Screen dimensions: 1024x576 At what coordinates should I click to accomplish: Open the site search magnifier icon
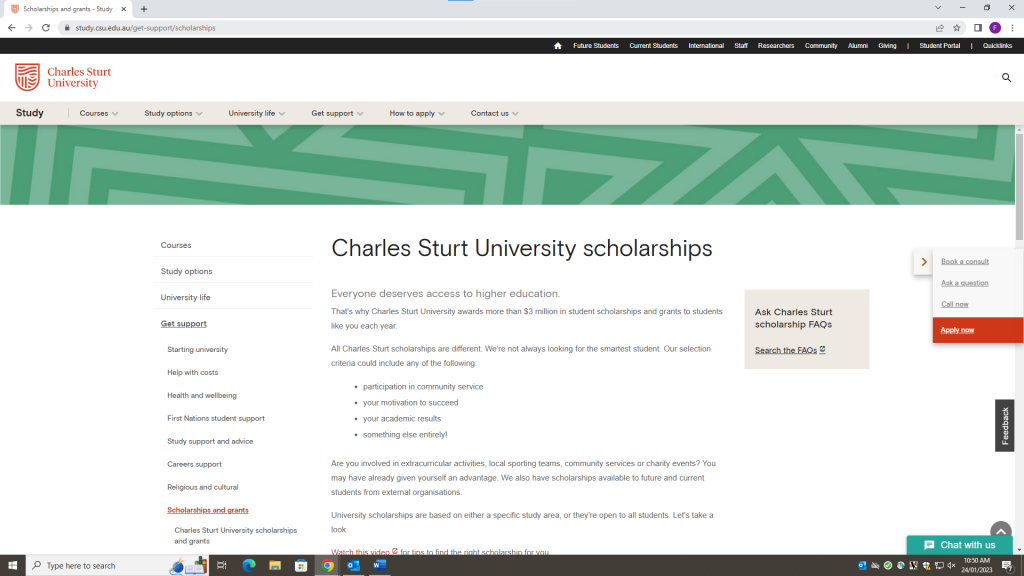point(1006,78)
